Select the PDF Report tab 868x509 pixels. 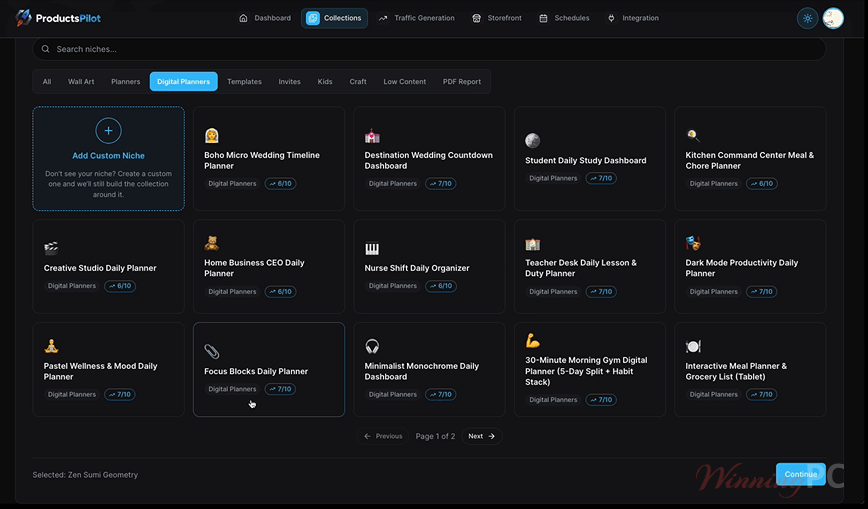pyautogui.click(x=462, y=81)
